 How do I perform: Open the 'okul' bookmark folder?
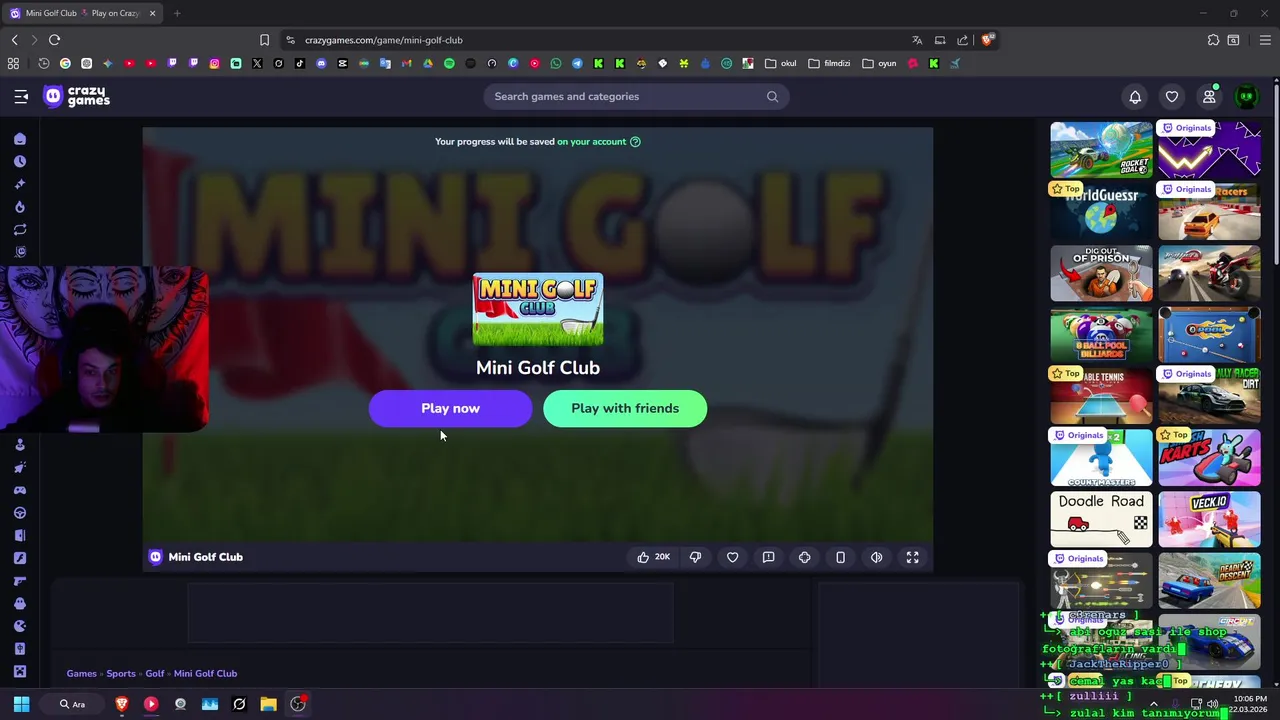pos(781,63)
